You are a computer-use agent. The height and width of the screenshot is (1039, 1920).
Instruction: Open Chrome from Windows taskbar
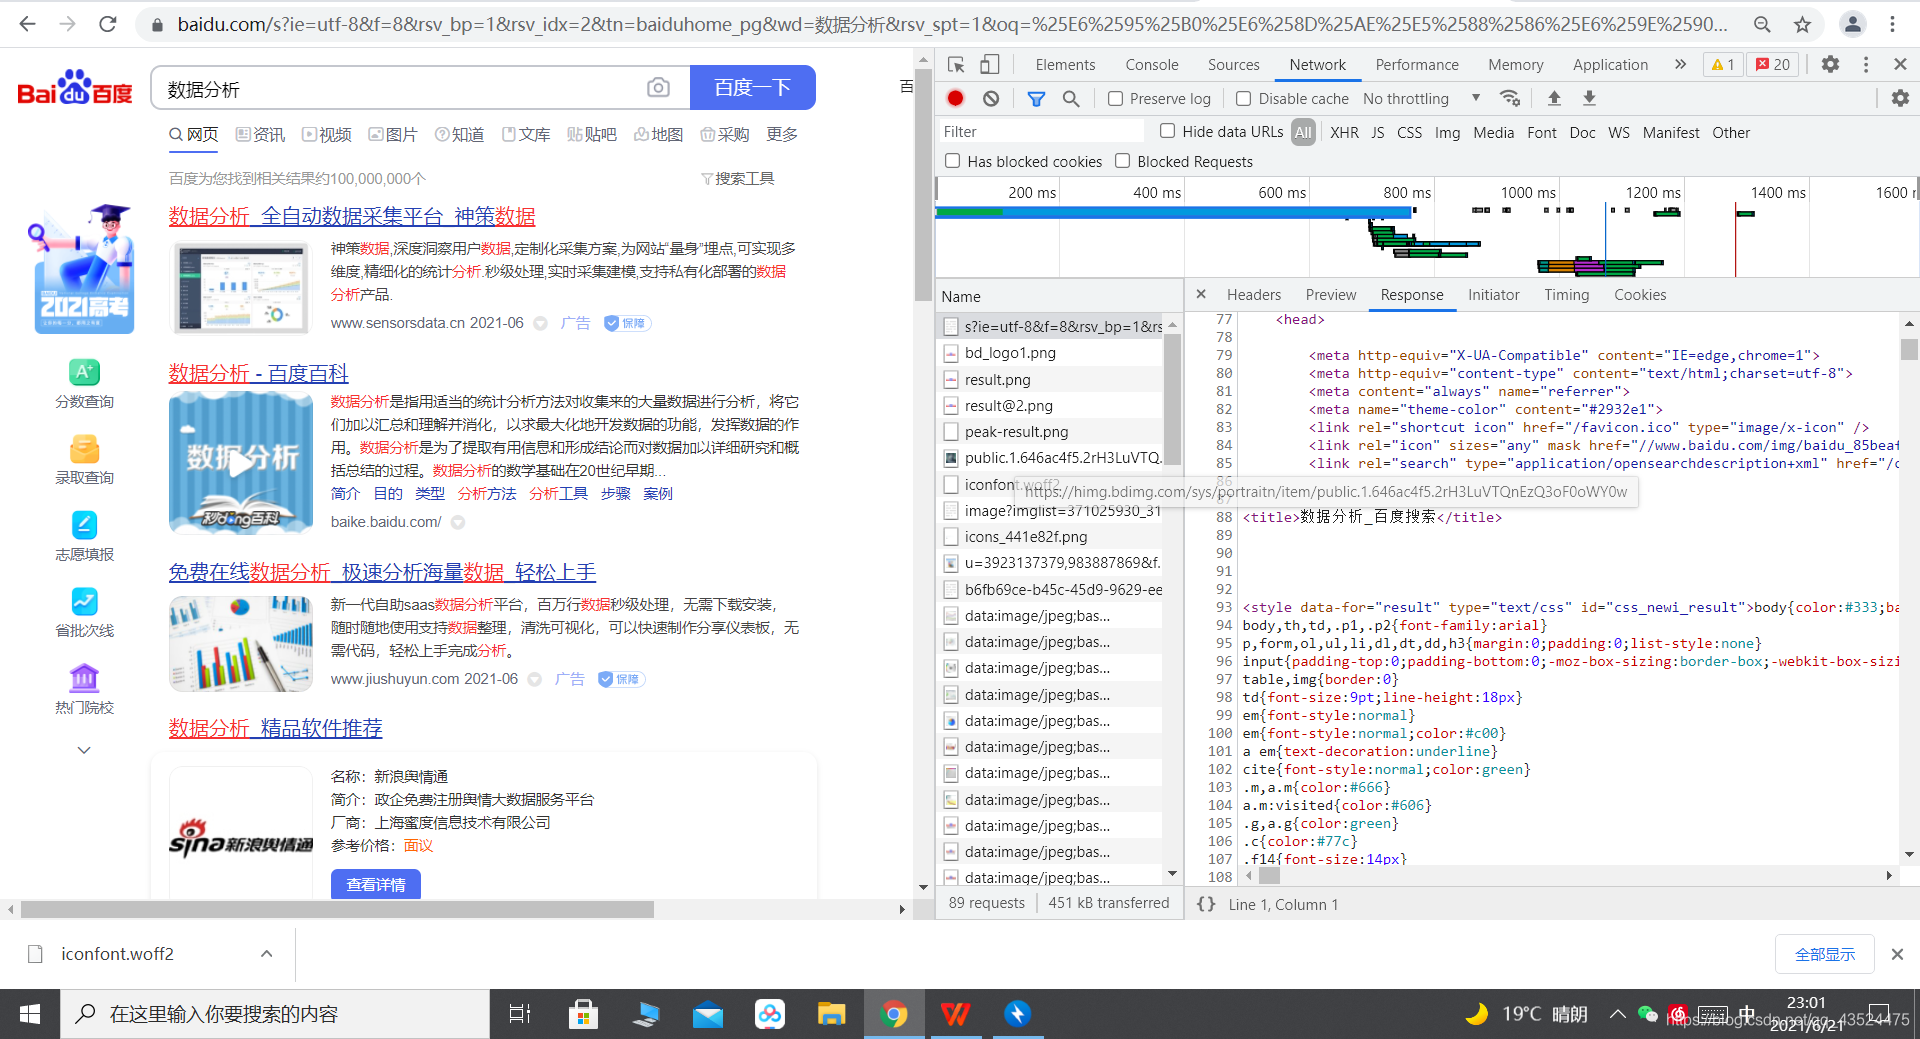[x=894, y=1014]
